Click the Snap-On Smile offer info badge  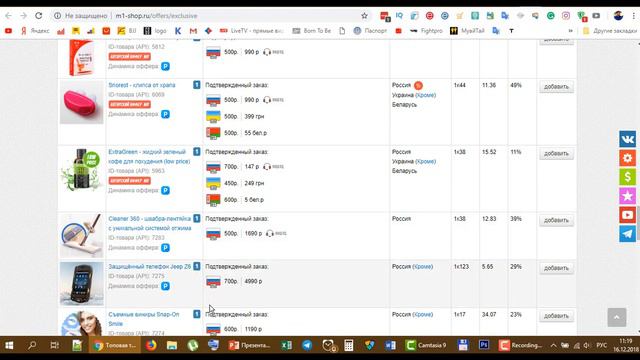pos(197,314)
